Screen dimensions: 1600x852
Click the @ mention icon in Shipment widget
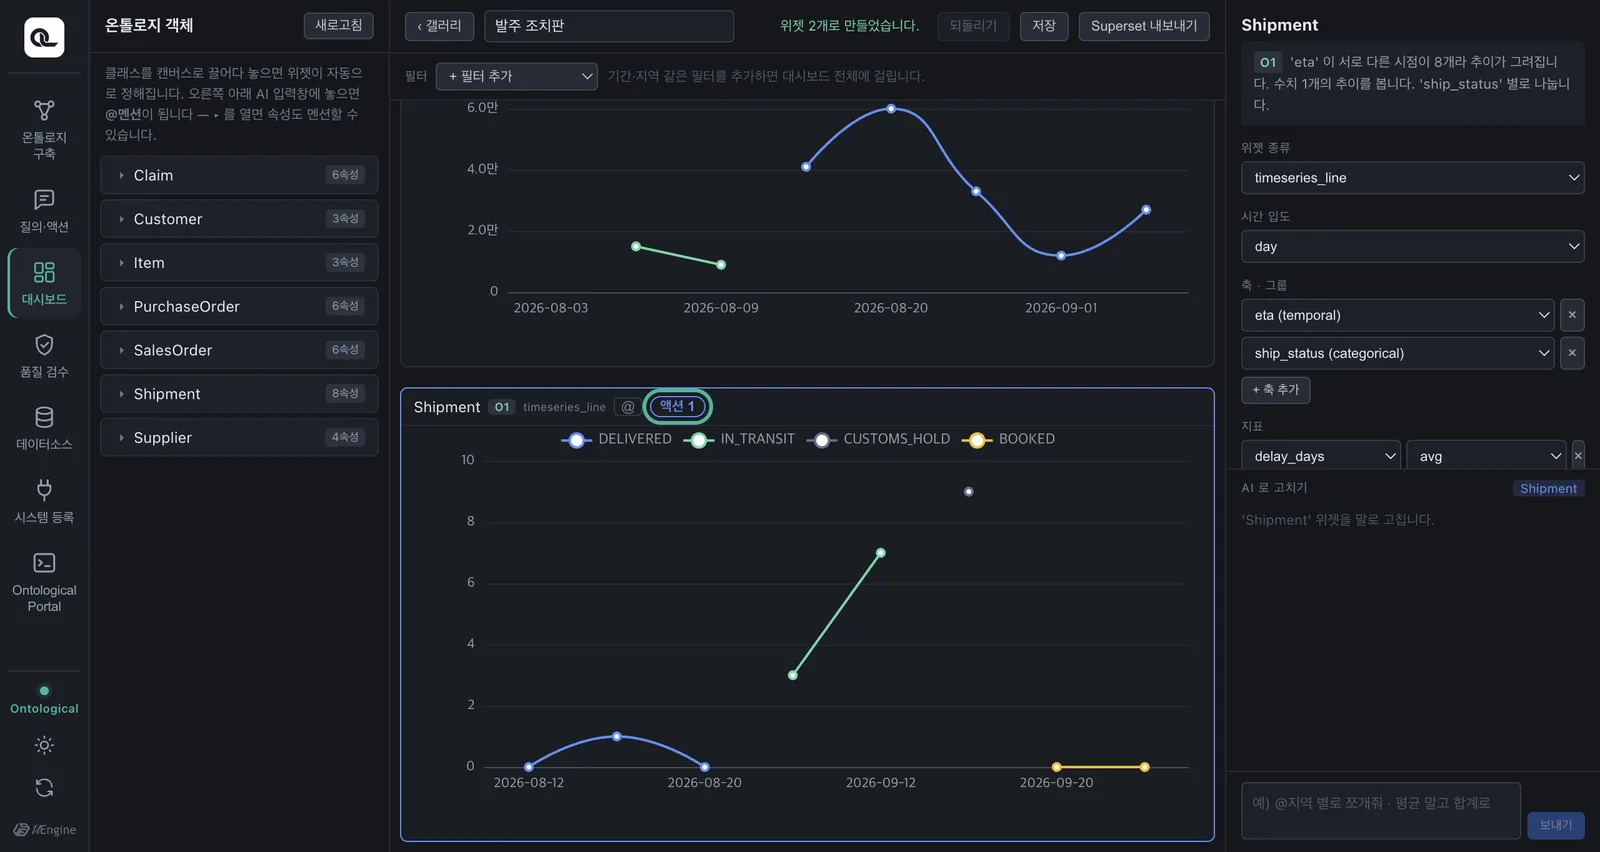pos(628,407)
